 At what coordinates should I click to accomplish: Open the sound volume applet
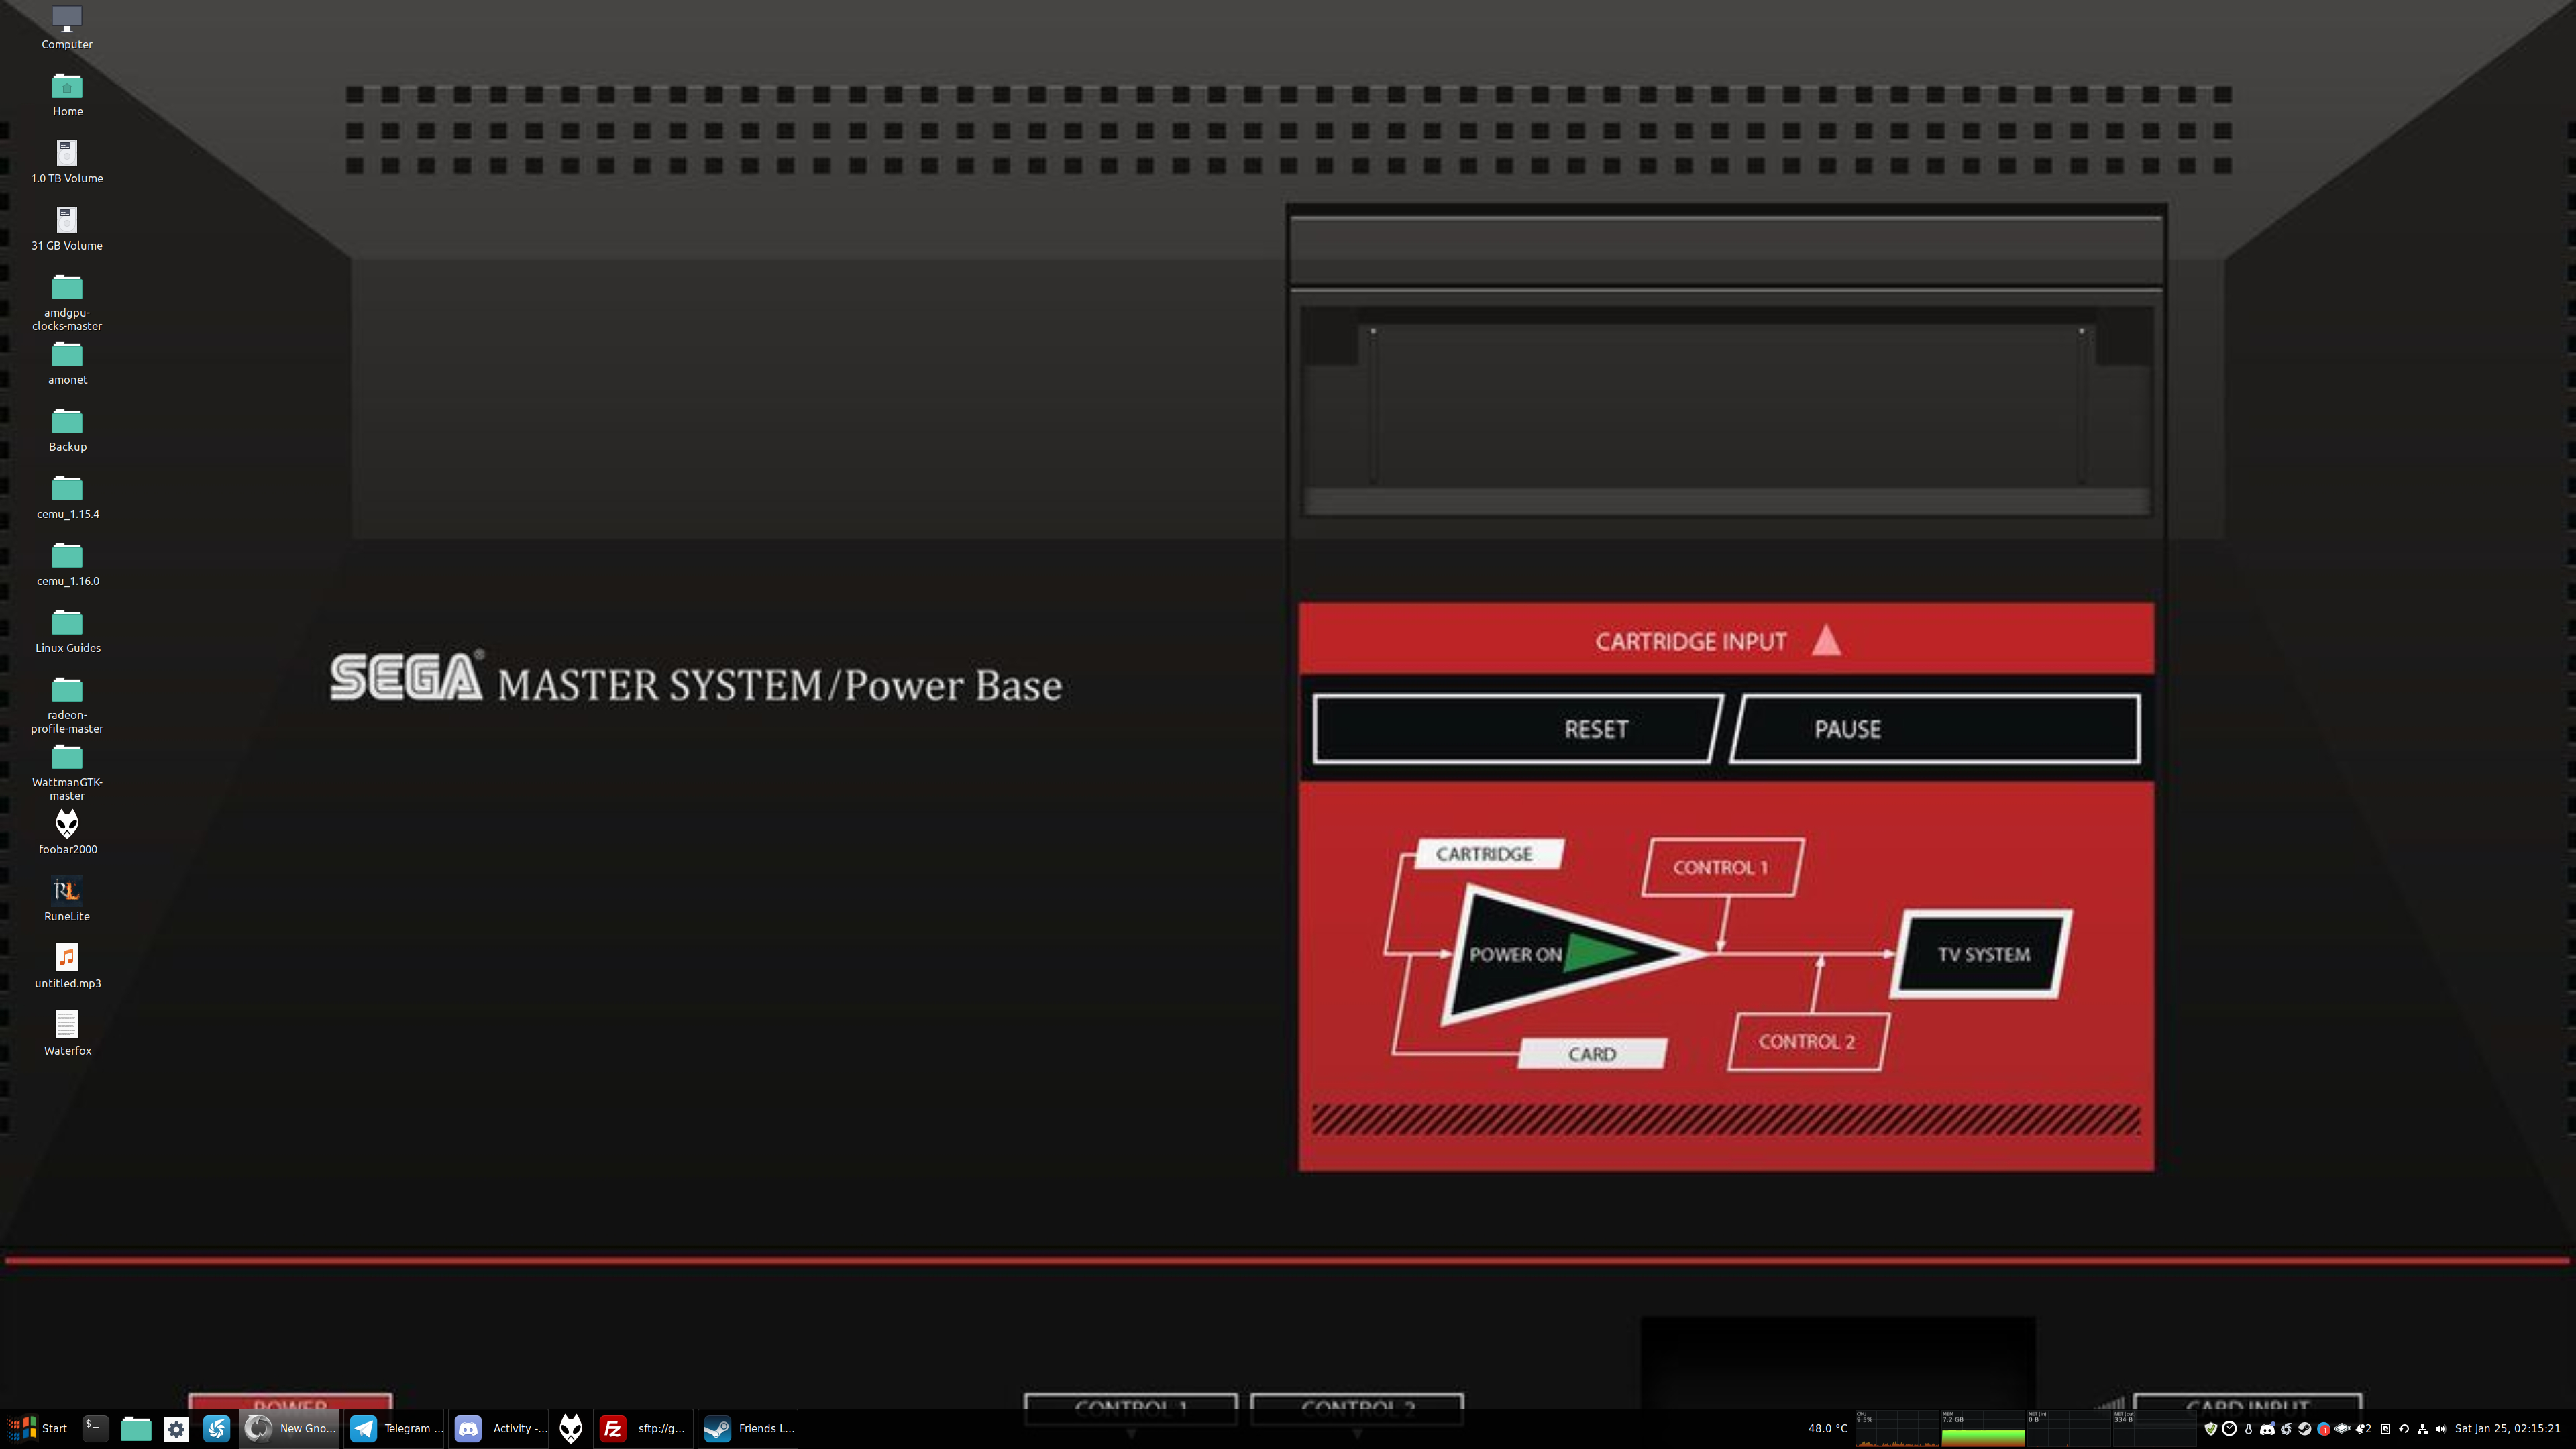tap(2441, 1428)
